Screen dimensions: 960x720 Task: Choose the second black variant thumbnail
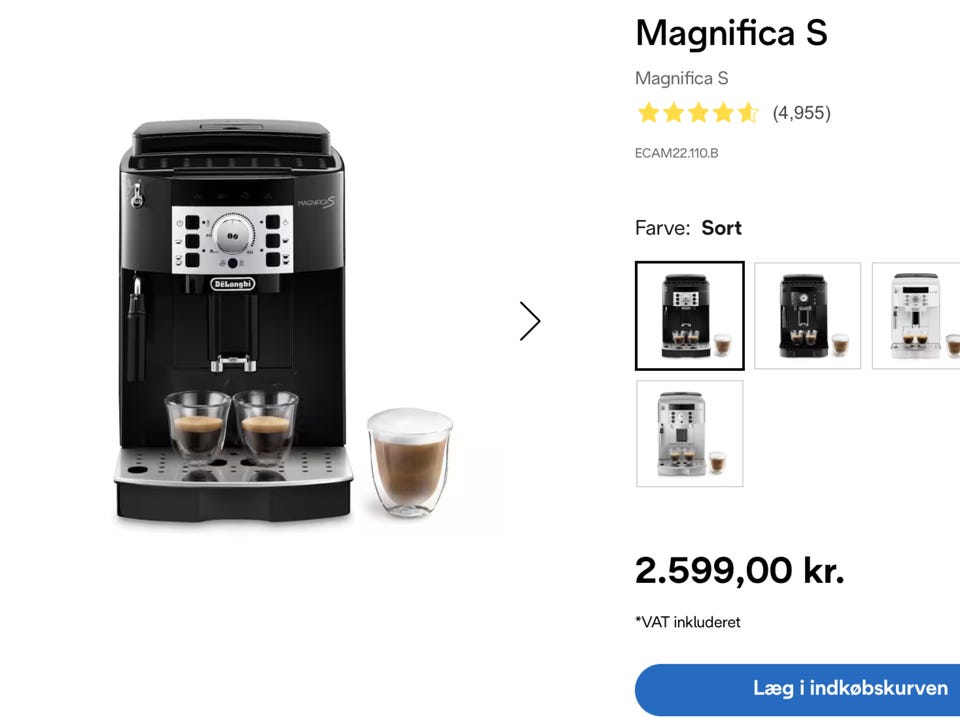[808, 316]
